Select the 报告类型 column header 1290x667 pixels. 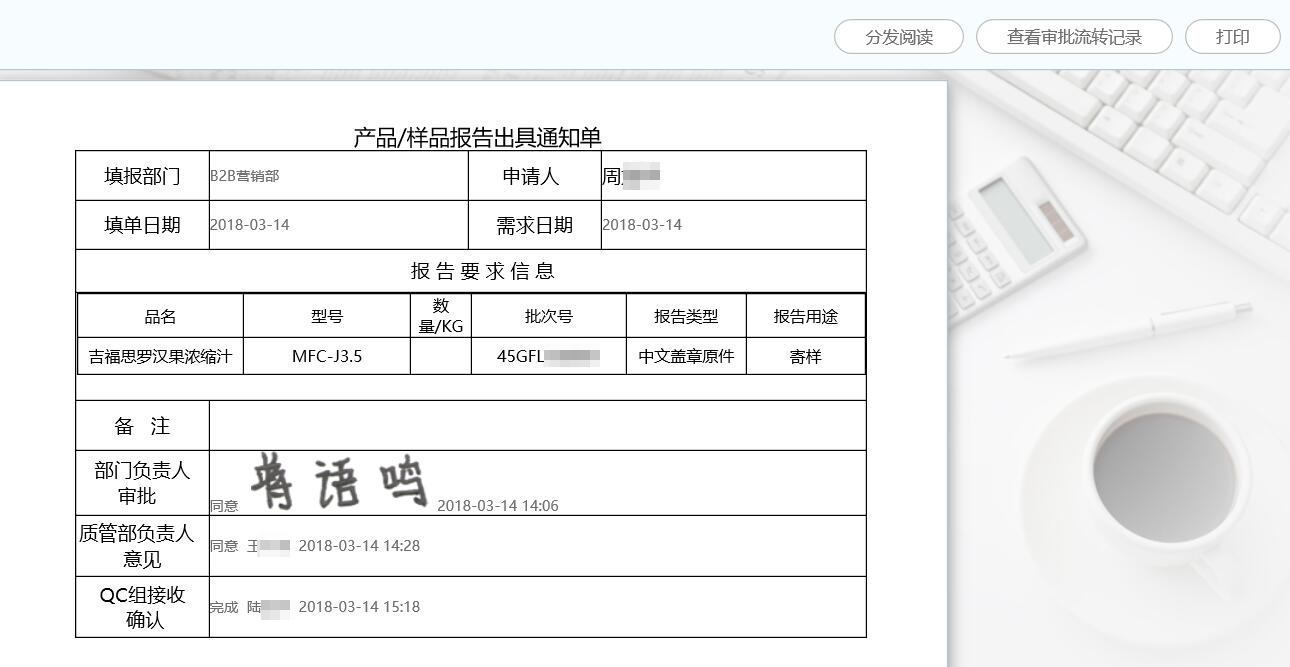[686, 316]
